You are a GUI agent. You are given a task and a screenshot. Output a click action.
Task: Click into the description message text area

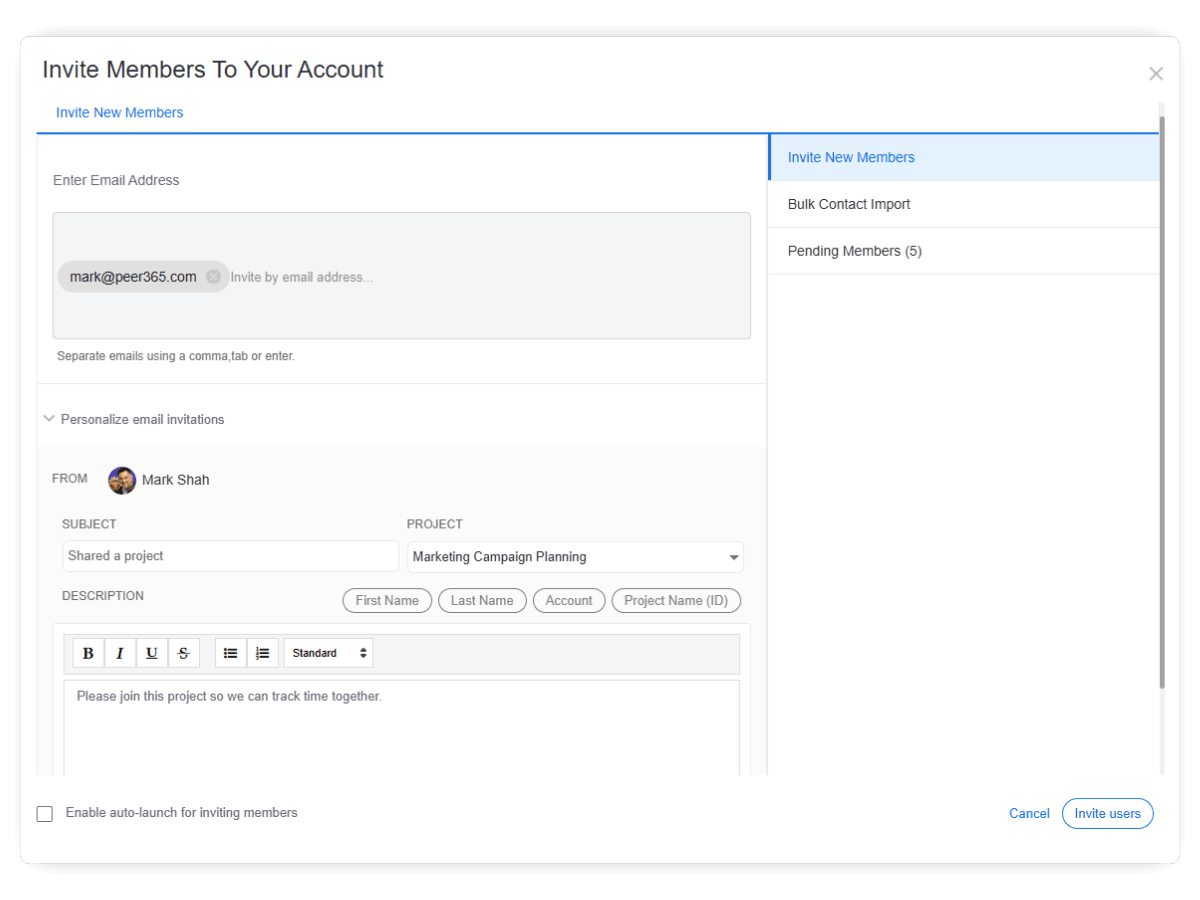[402, 728]
